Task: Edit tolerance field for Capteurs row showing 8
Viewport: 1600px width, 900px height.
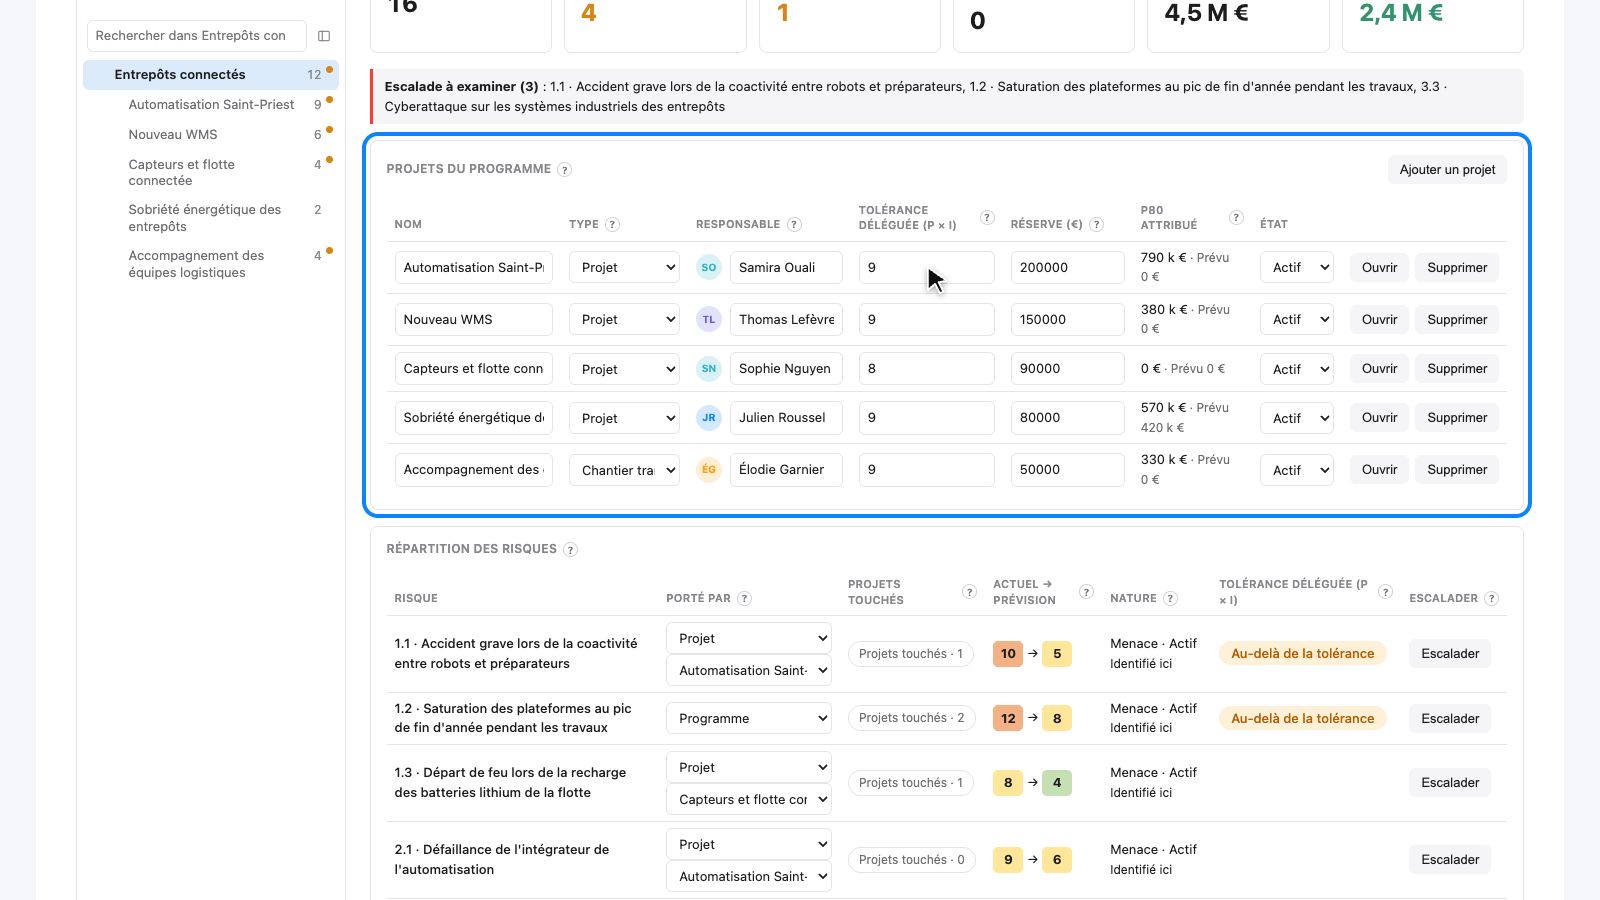Action: (x=926, y=369)
